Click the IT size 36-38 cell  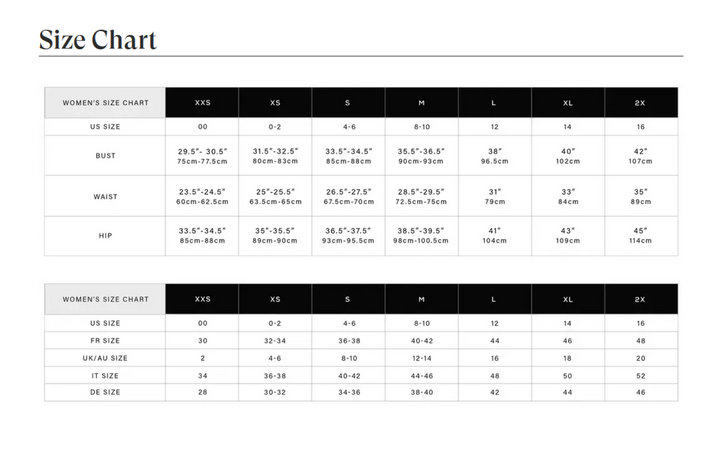[x=275, y=375]
